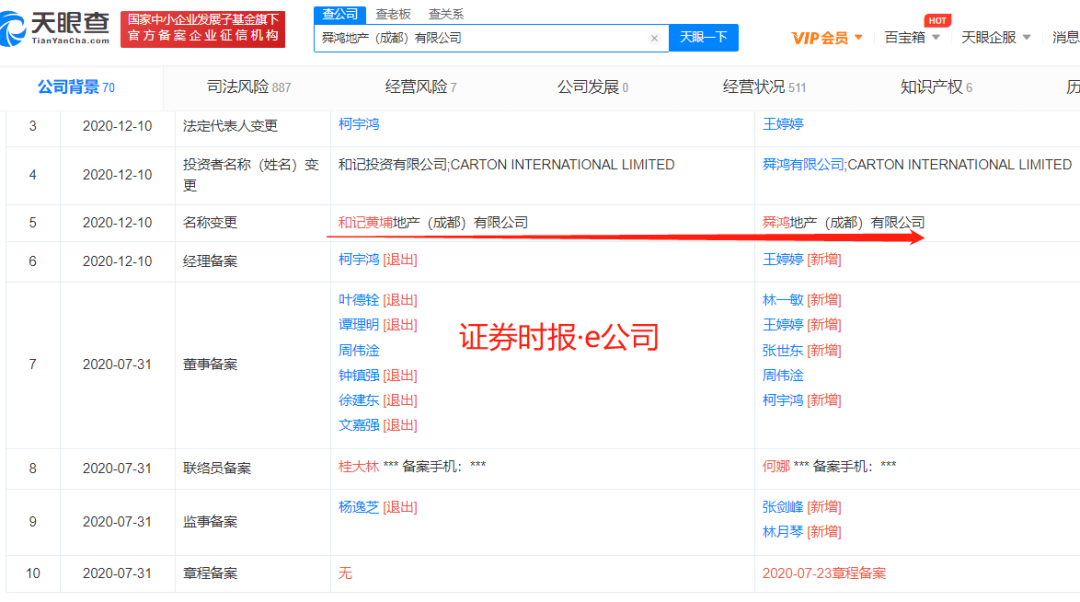1080x602 pixels.
Task: Open the 公司背景 70 tab
Action: click(76, 87)
